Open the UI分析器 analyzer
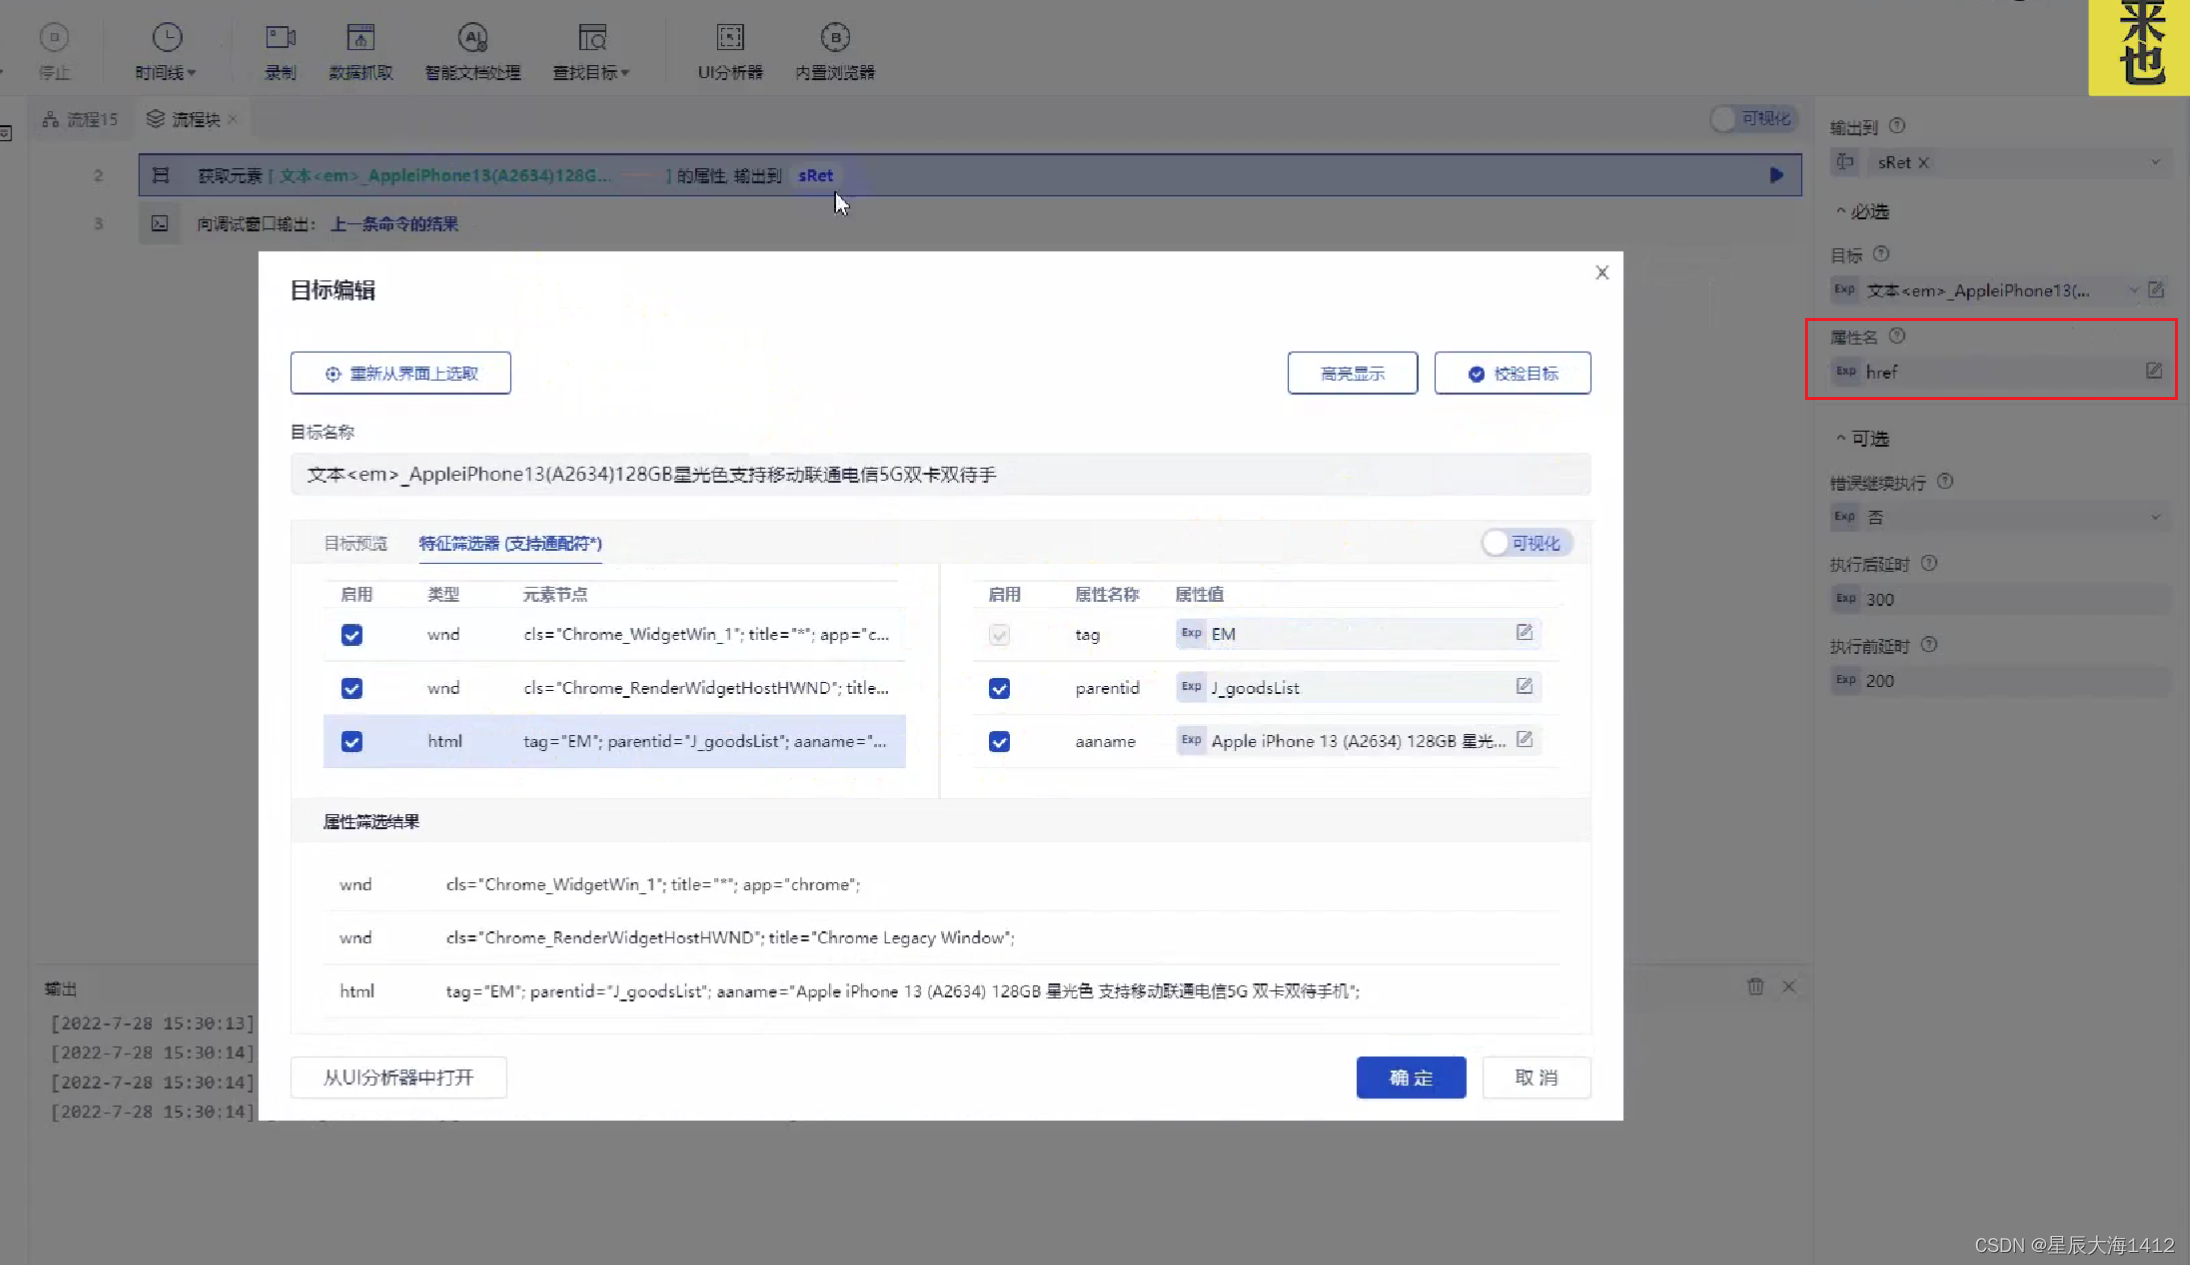The height and width of the screenshot is (1265, 2190). point(729,47)
